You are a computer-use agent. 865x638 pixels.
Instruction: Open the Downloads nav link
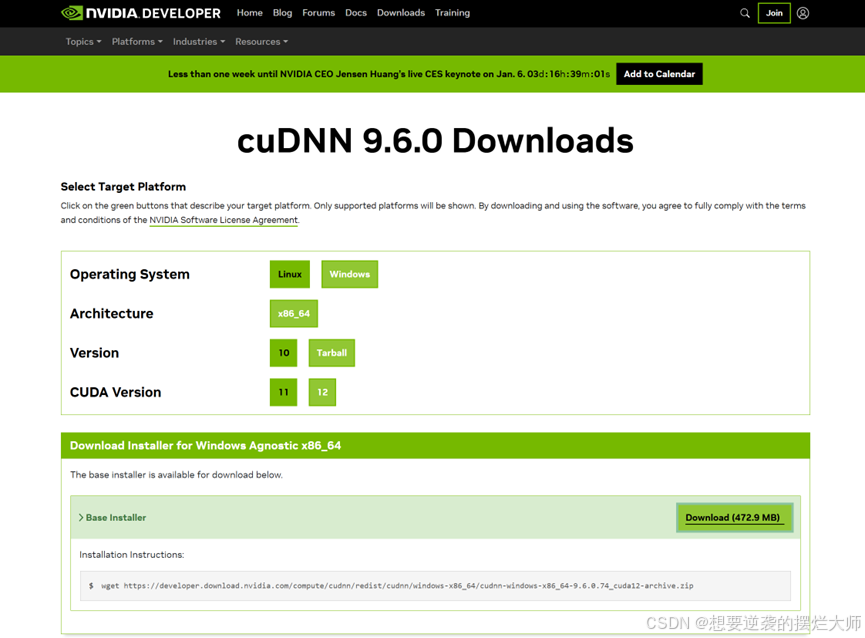pos(401,13)
